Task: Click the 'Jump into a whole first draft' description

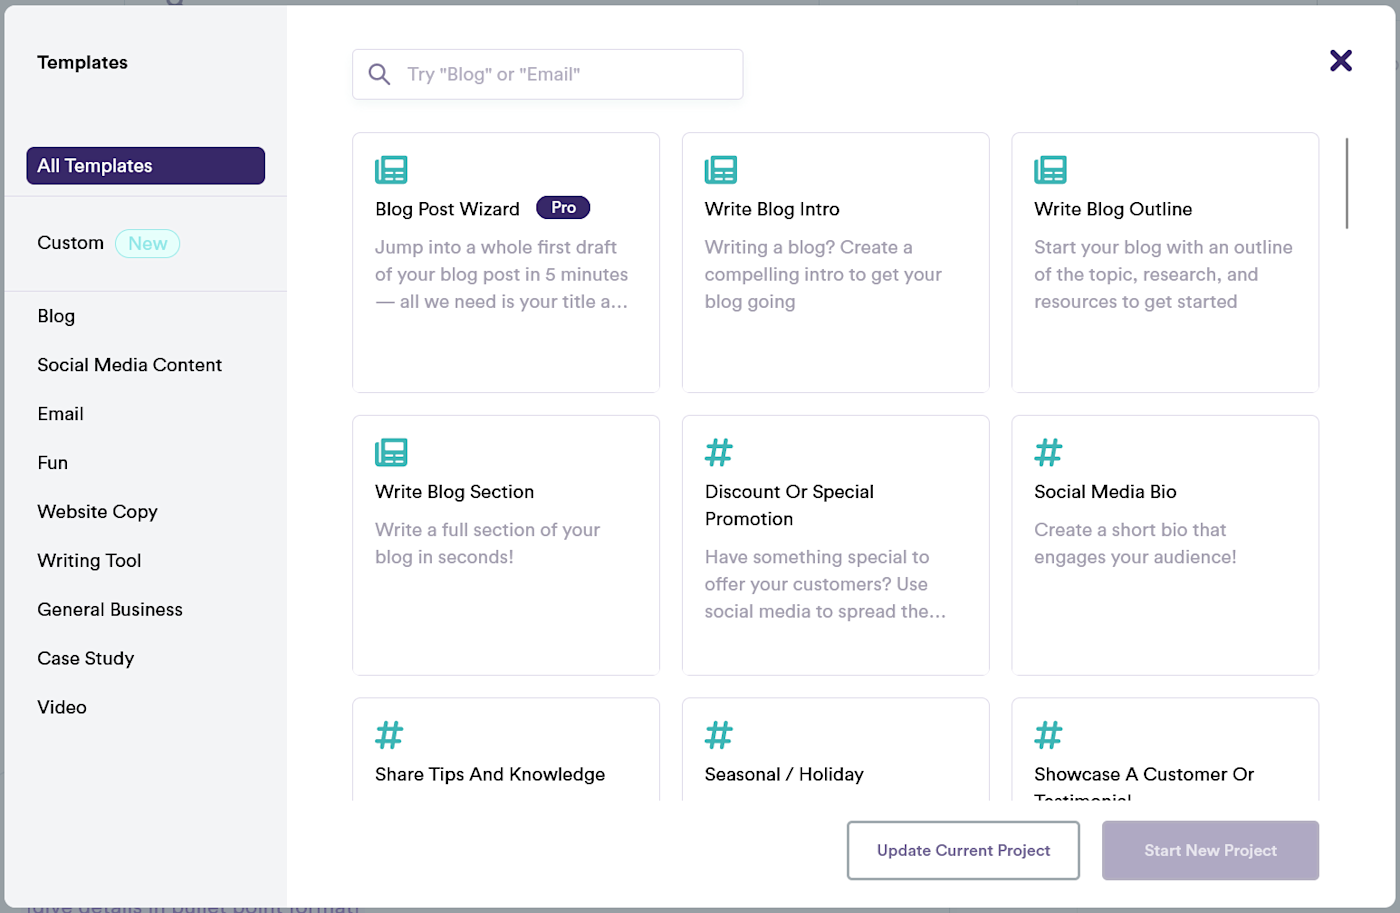Action: click(x=501, y=274)
